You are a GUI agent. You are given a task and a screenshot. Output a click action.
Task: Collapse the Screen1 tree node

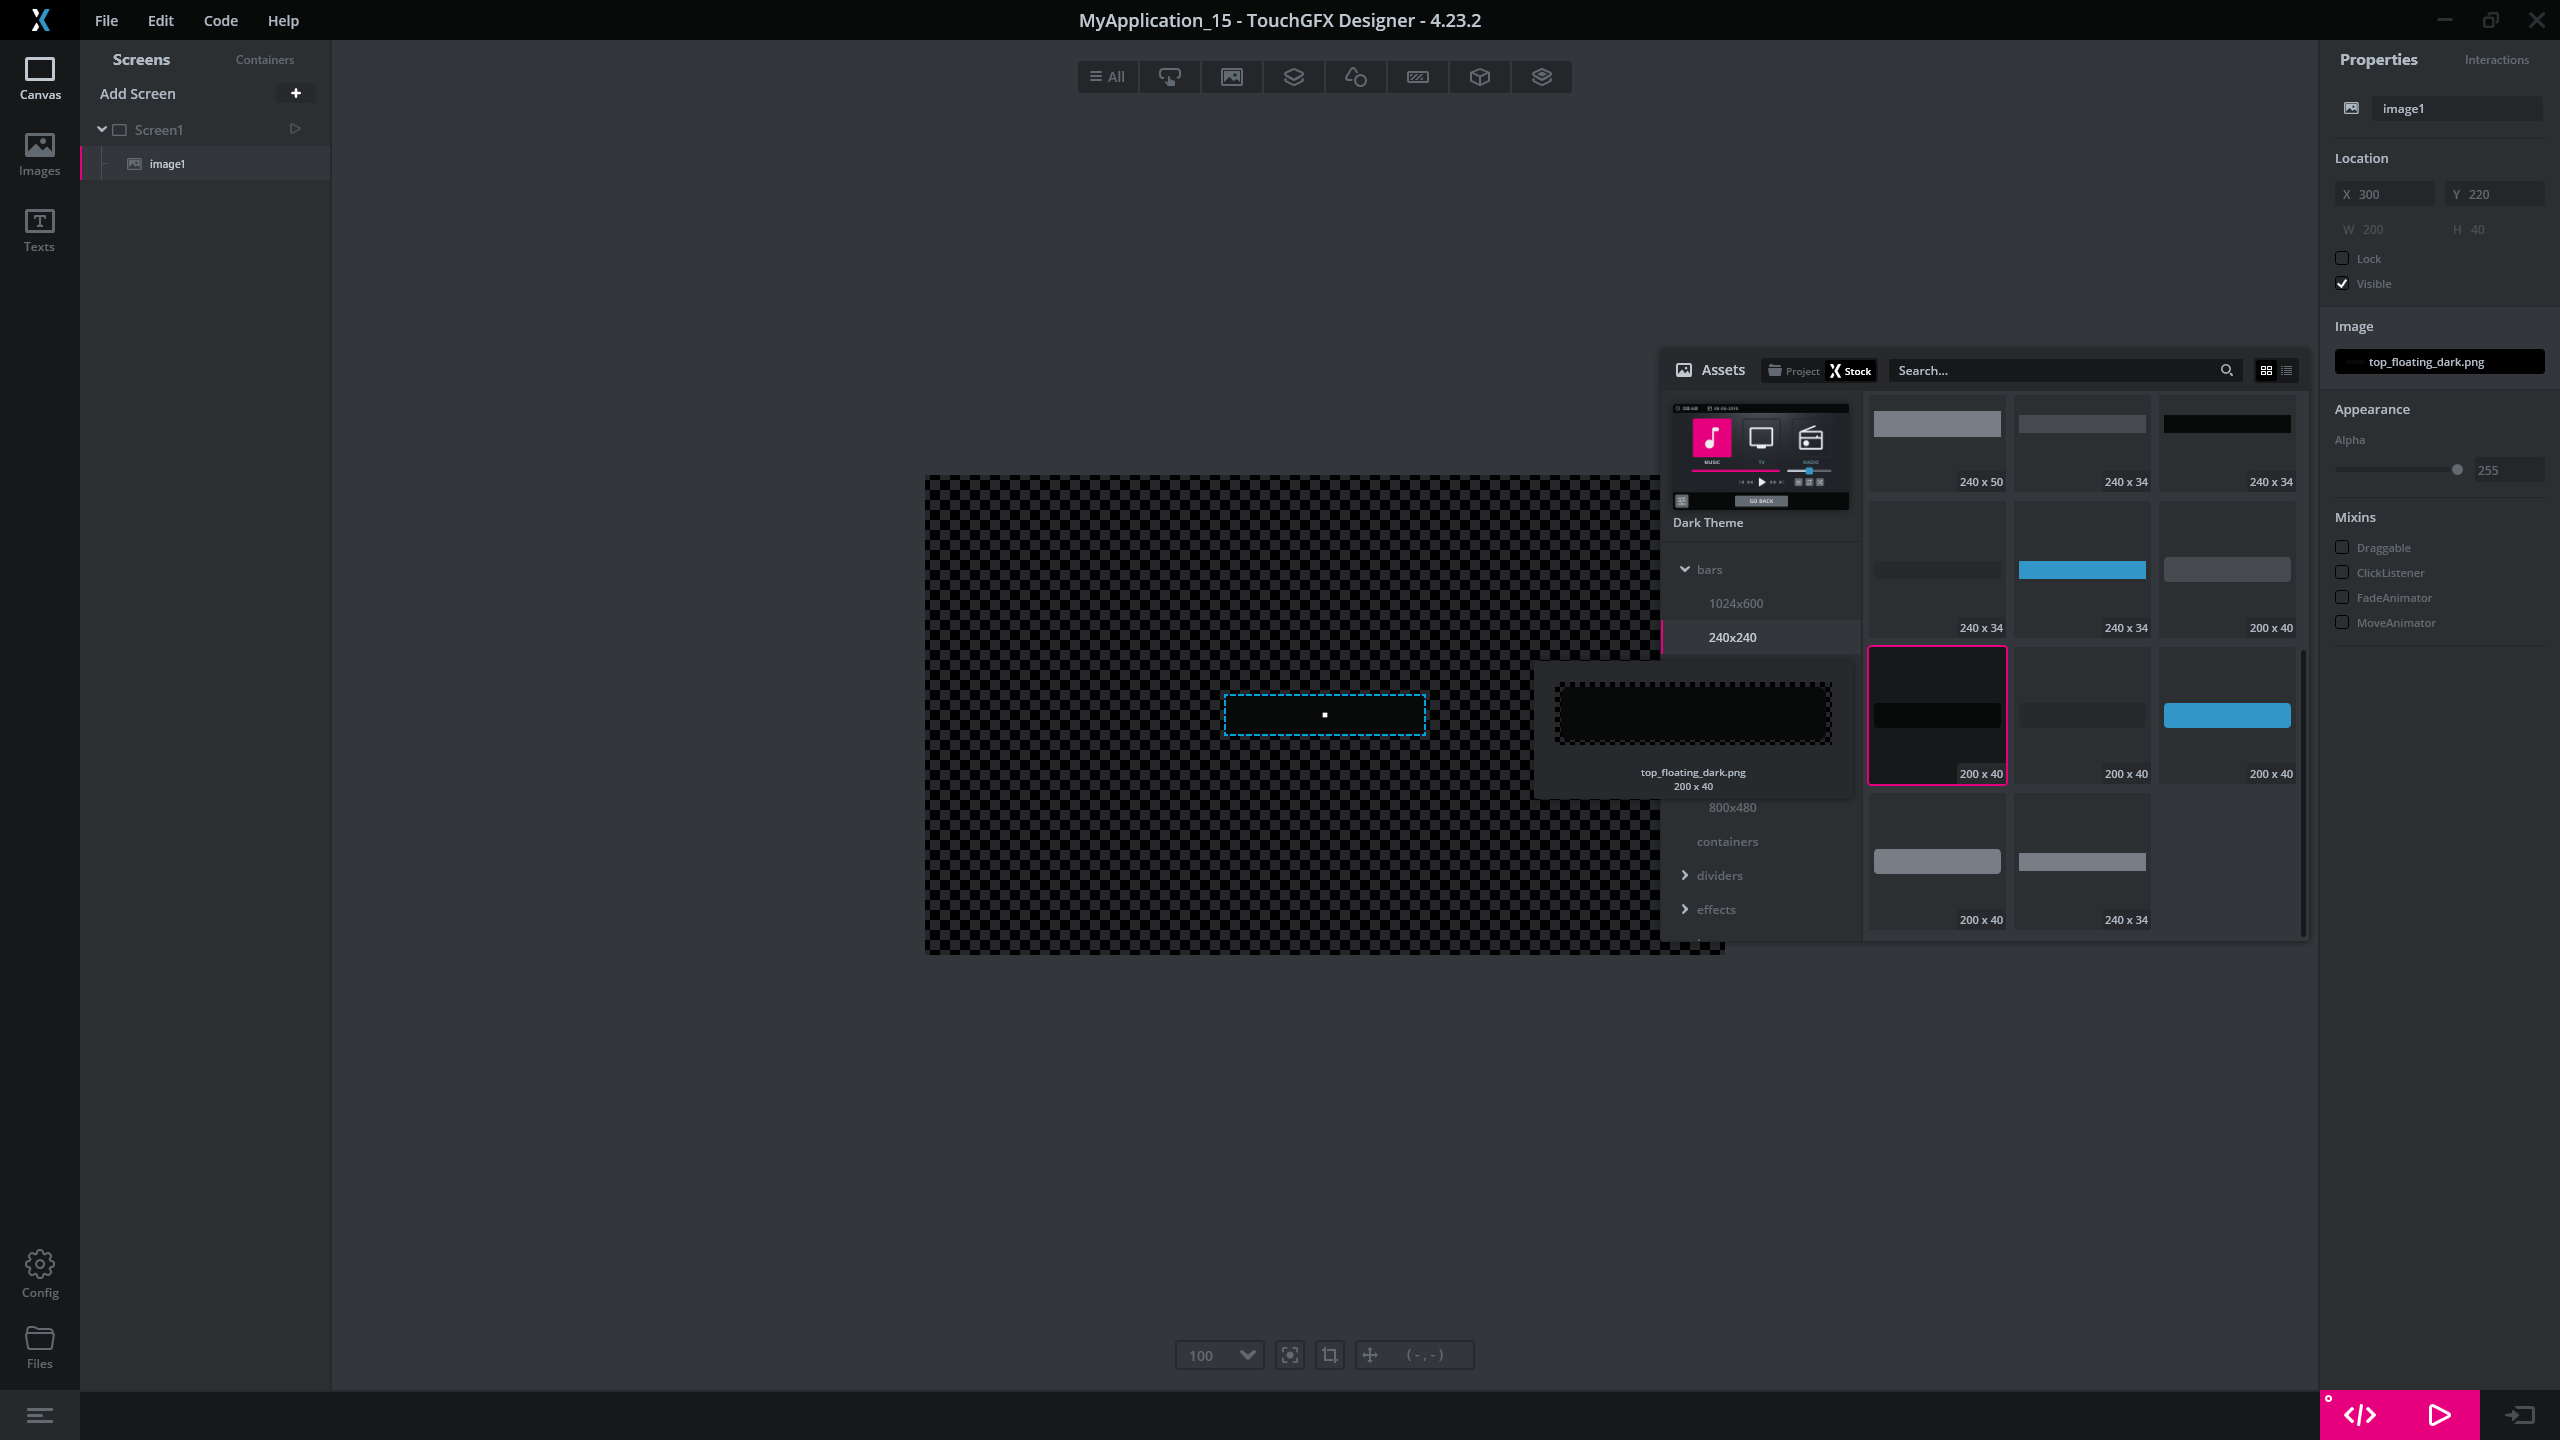click(102, 130)
